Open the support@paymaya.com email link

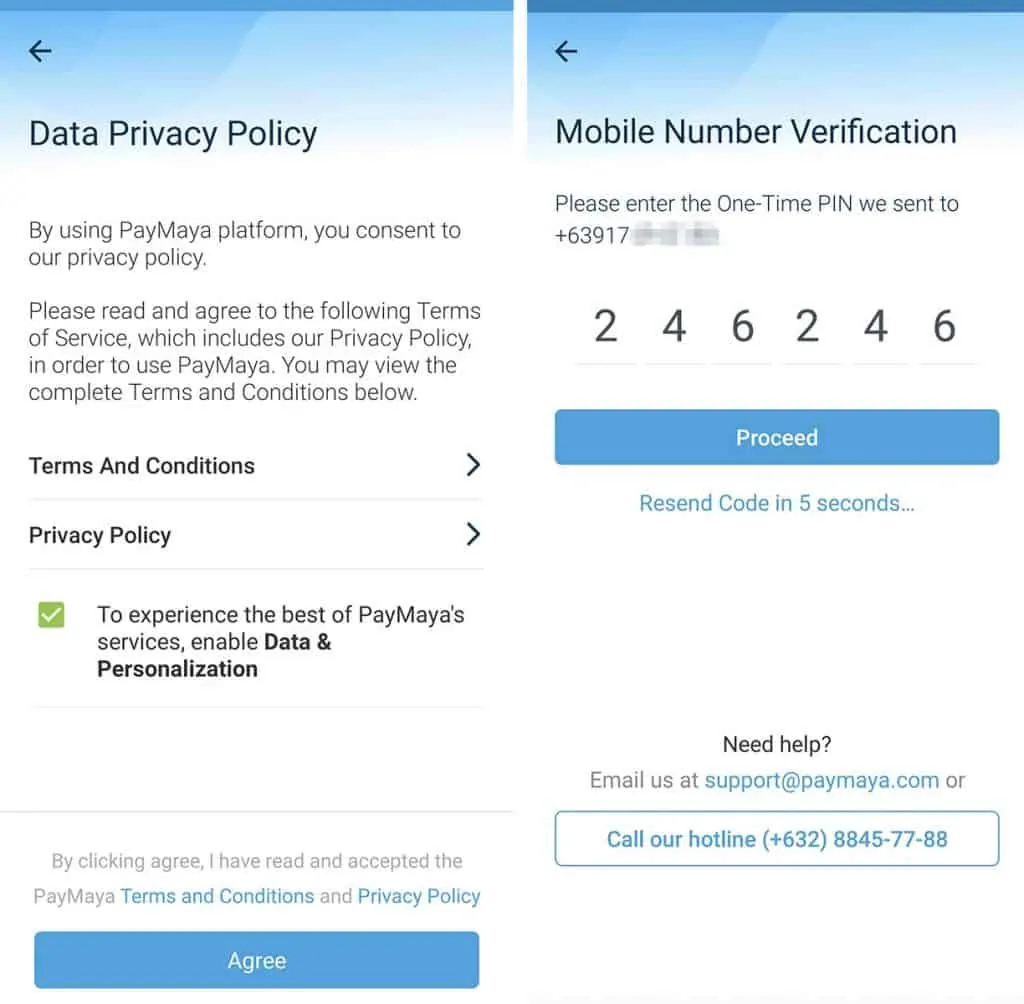point(821,780)
